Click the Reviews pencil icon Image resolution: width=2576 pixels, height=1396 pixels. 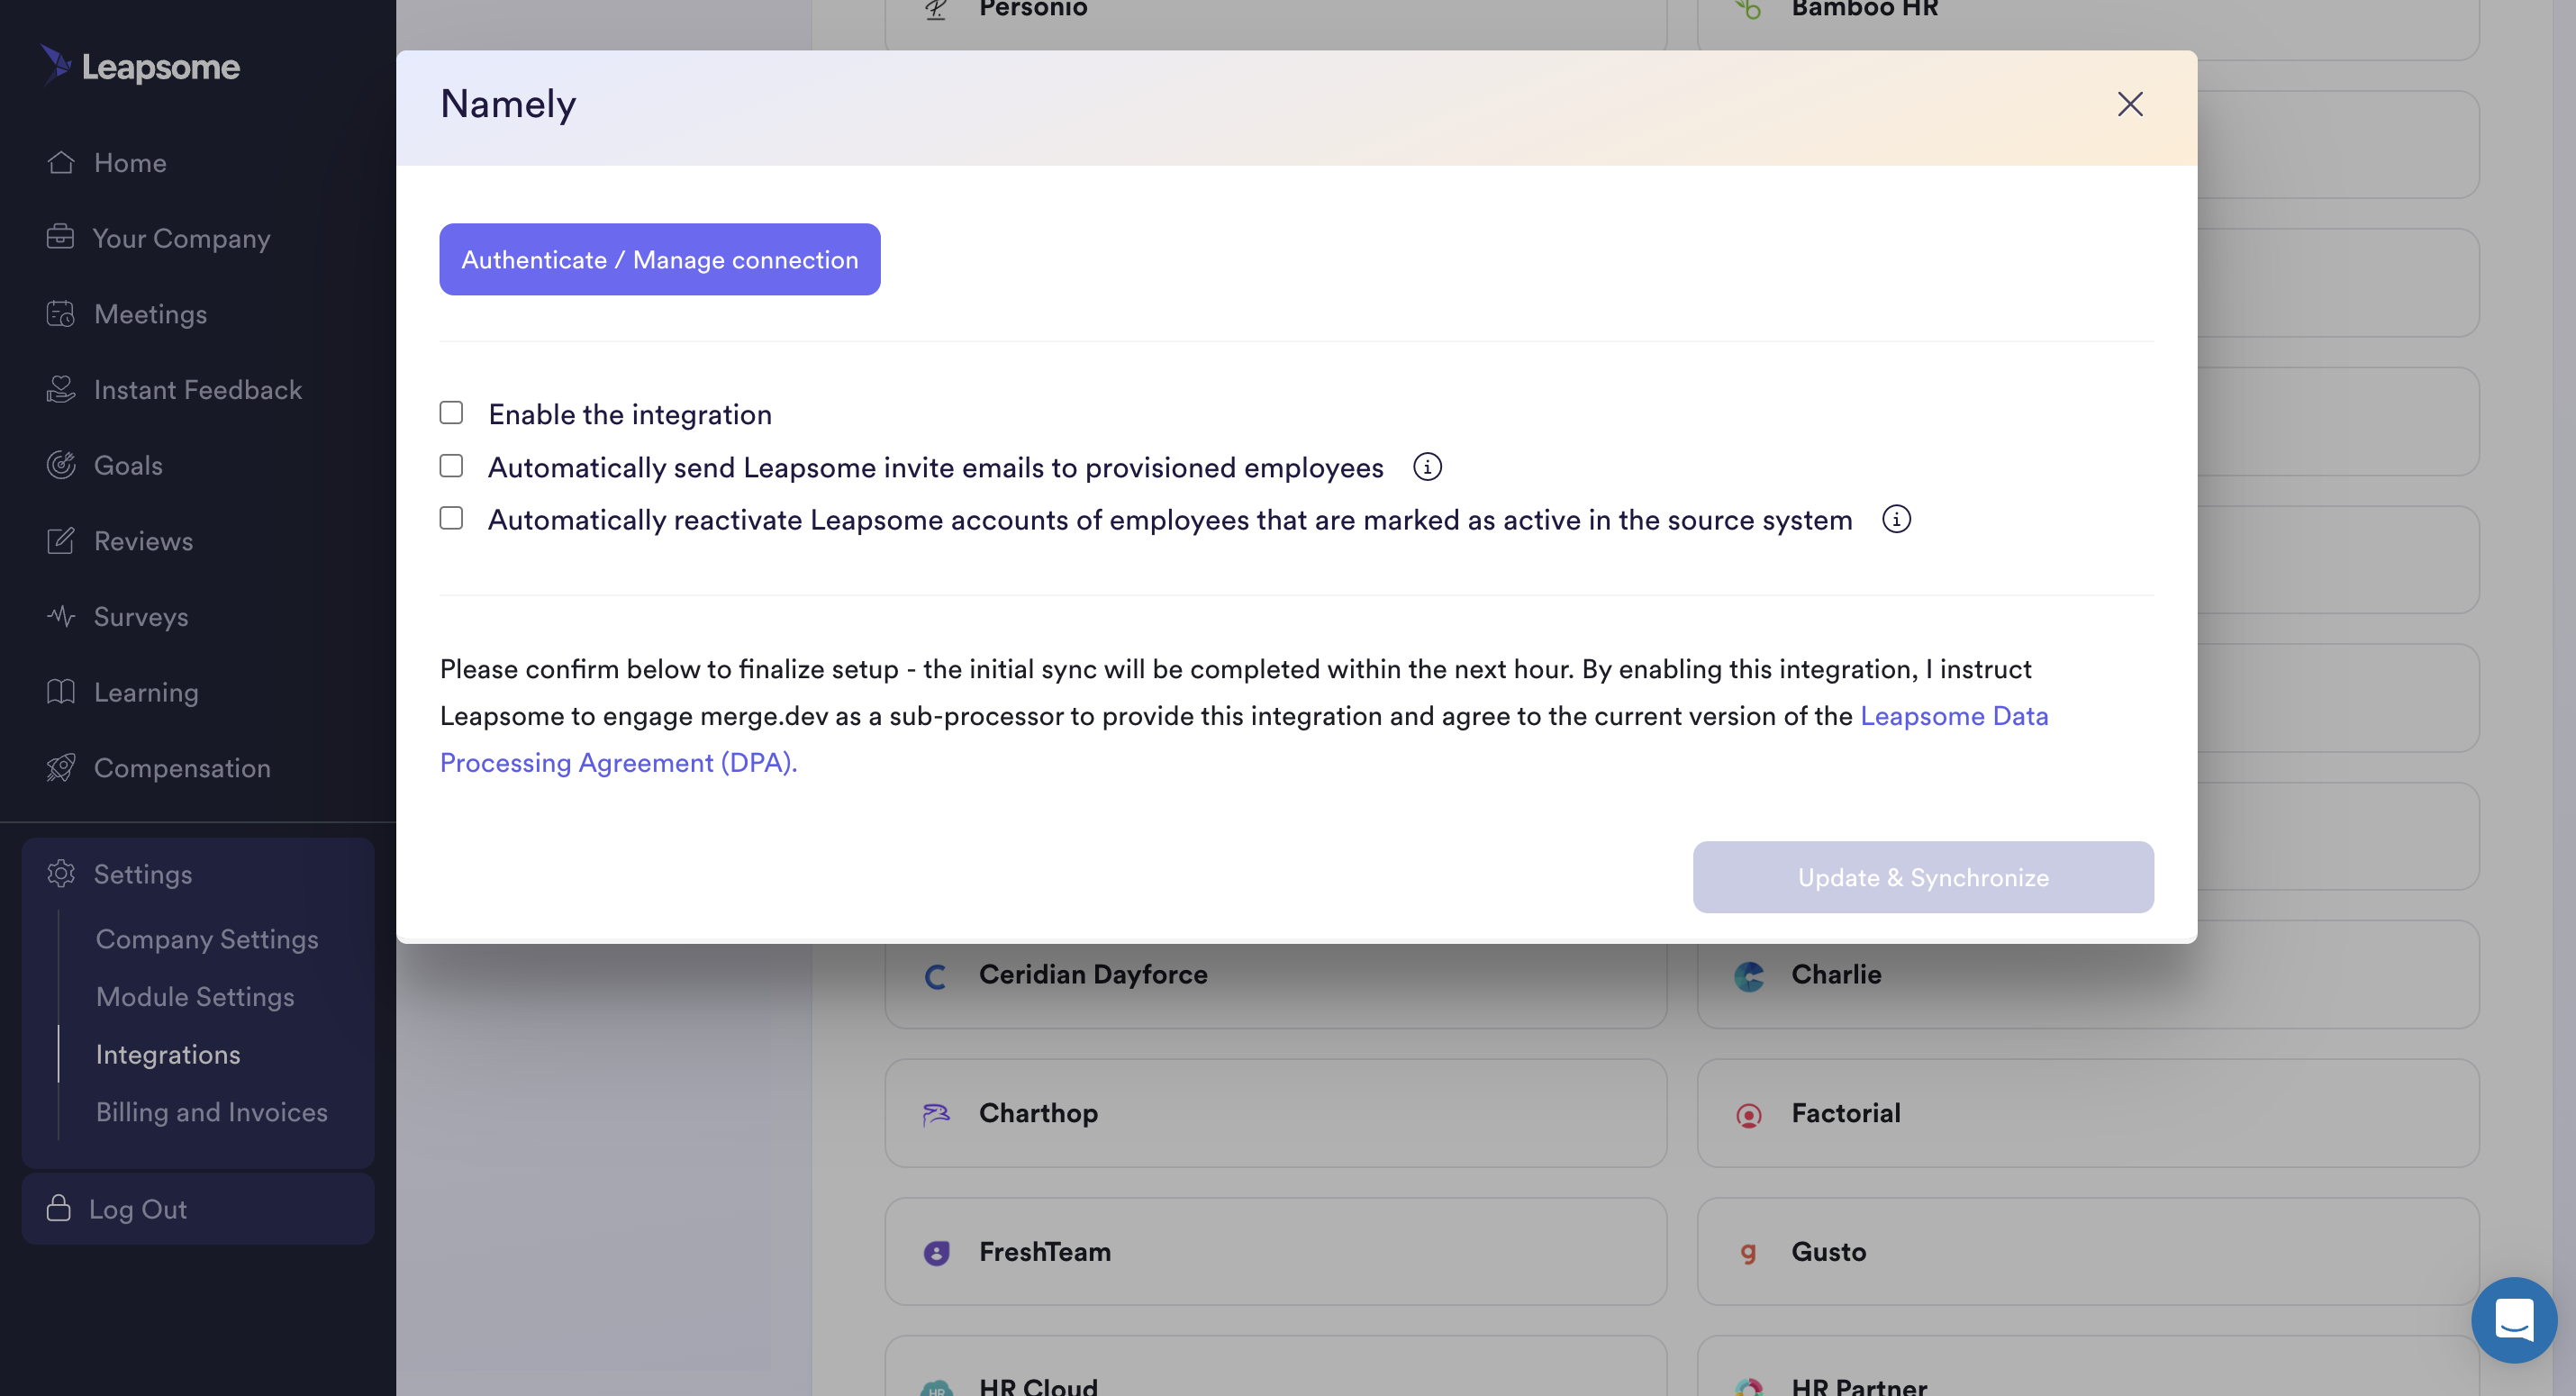tap(61, 540)
